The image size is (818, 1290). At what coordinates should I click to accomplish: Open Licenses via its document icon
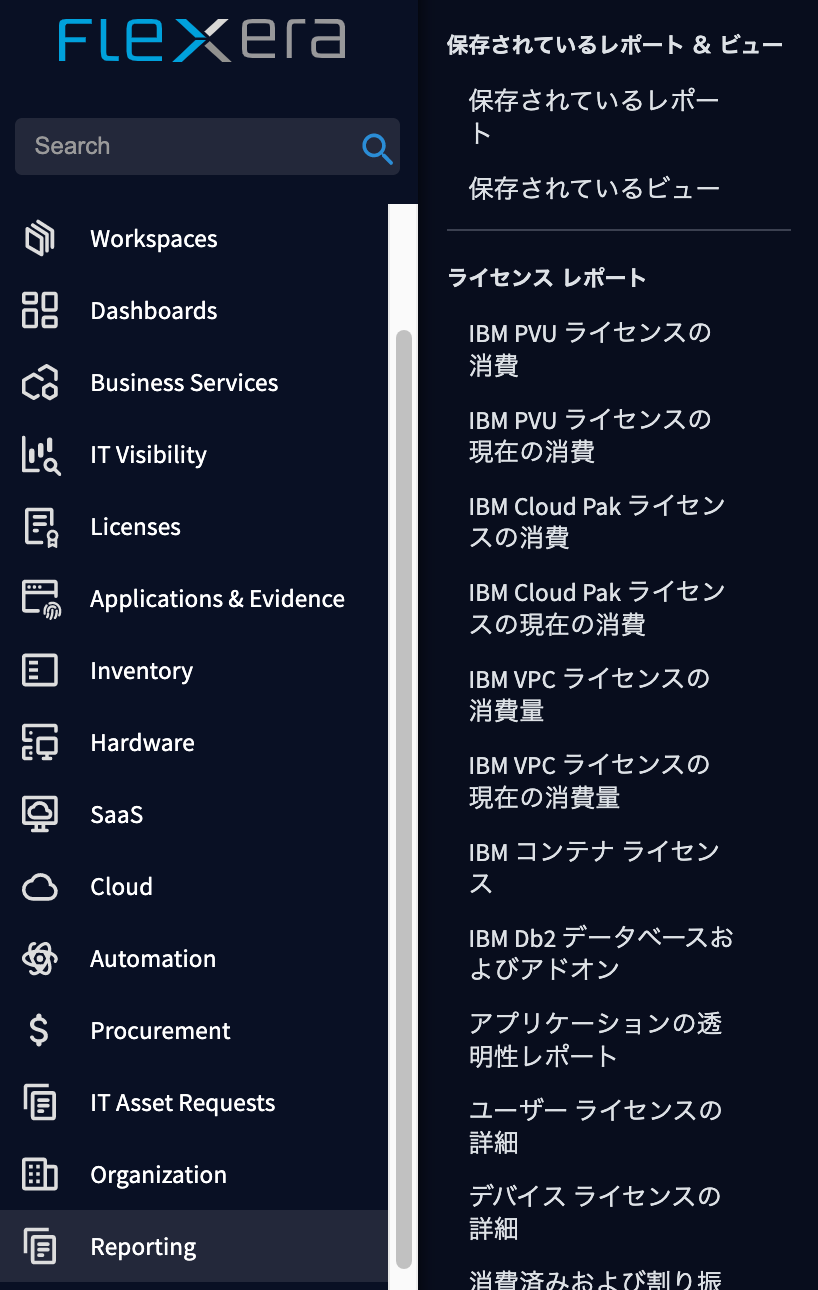[x=40, y=526]
